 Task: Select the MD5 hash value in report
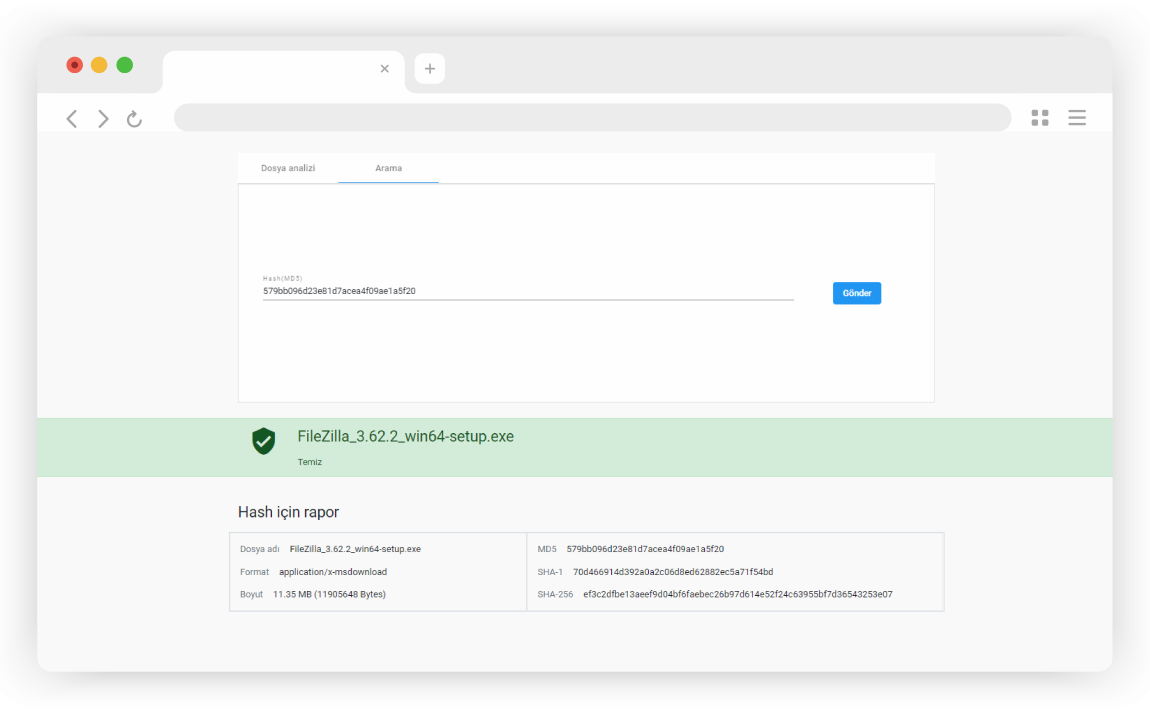click(x=645, y=549)
